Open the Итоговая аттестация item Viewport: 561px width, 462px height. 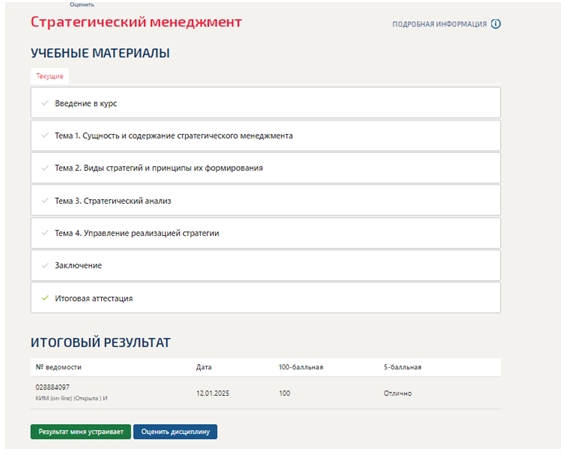click(x=265, y=298)
